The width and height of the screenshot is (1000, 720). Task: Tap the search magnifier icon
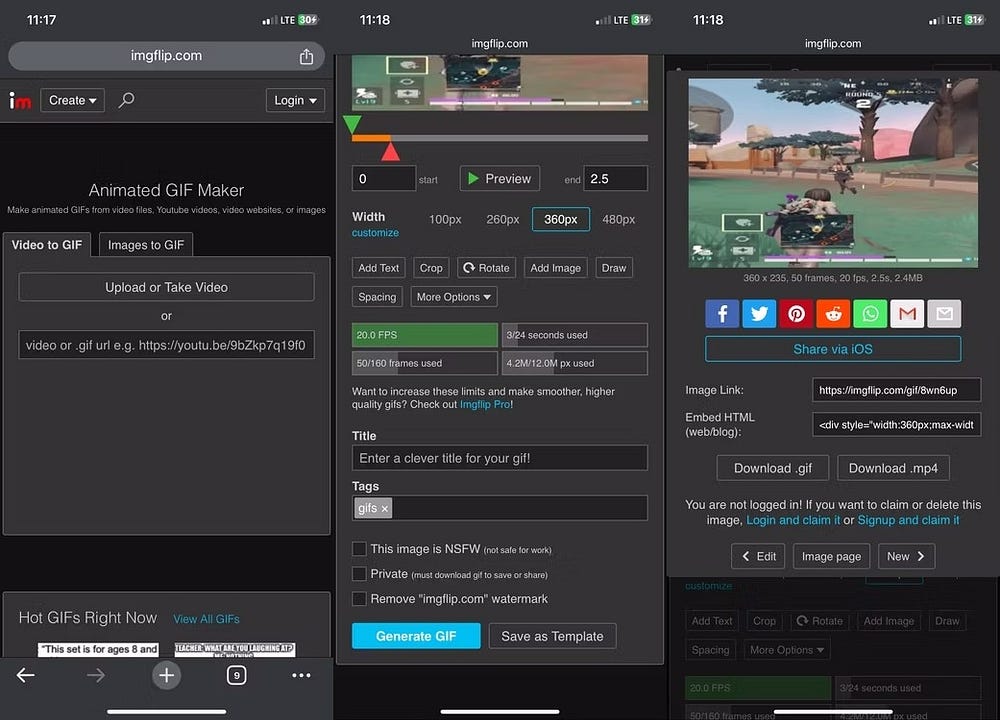coord(126,100)
